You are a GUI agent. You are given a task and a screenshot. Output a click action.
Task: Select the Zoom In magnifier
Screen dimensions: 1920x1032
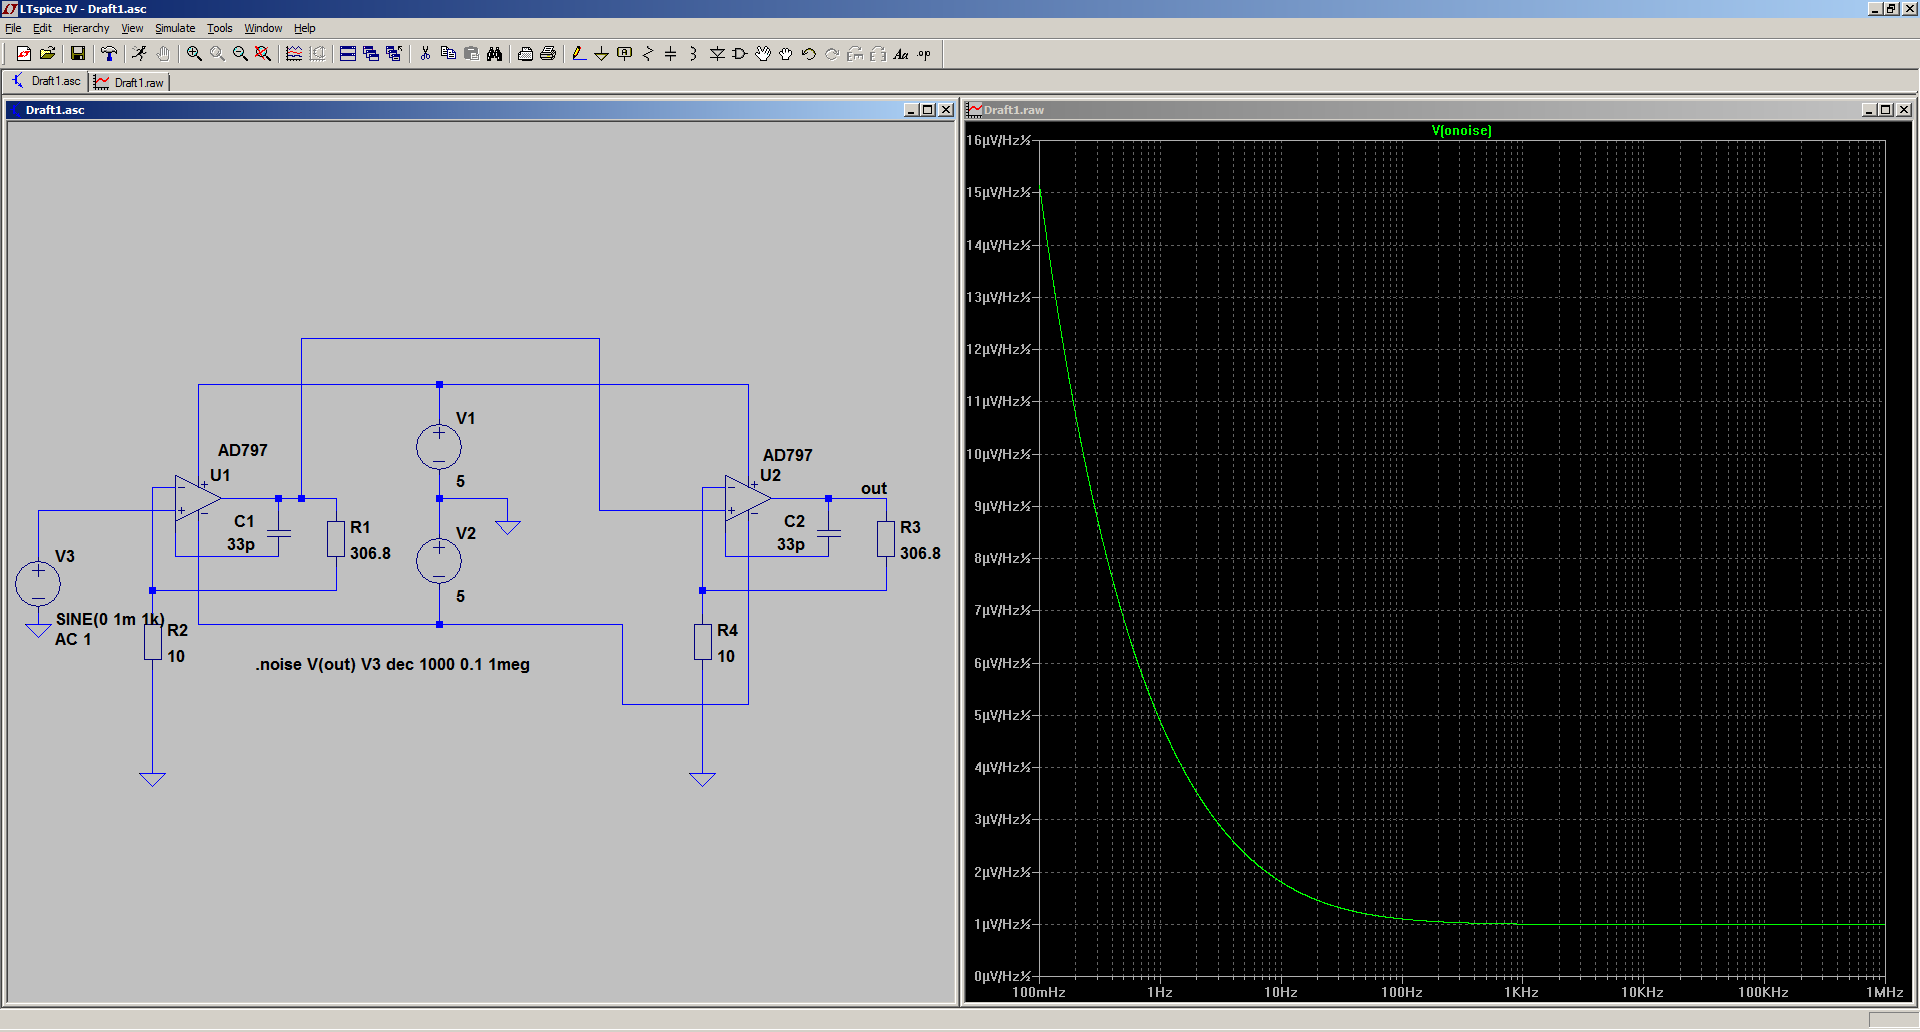(x=194, y=54)
